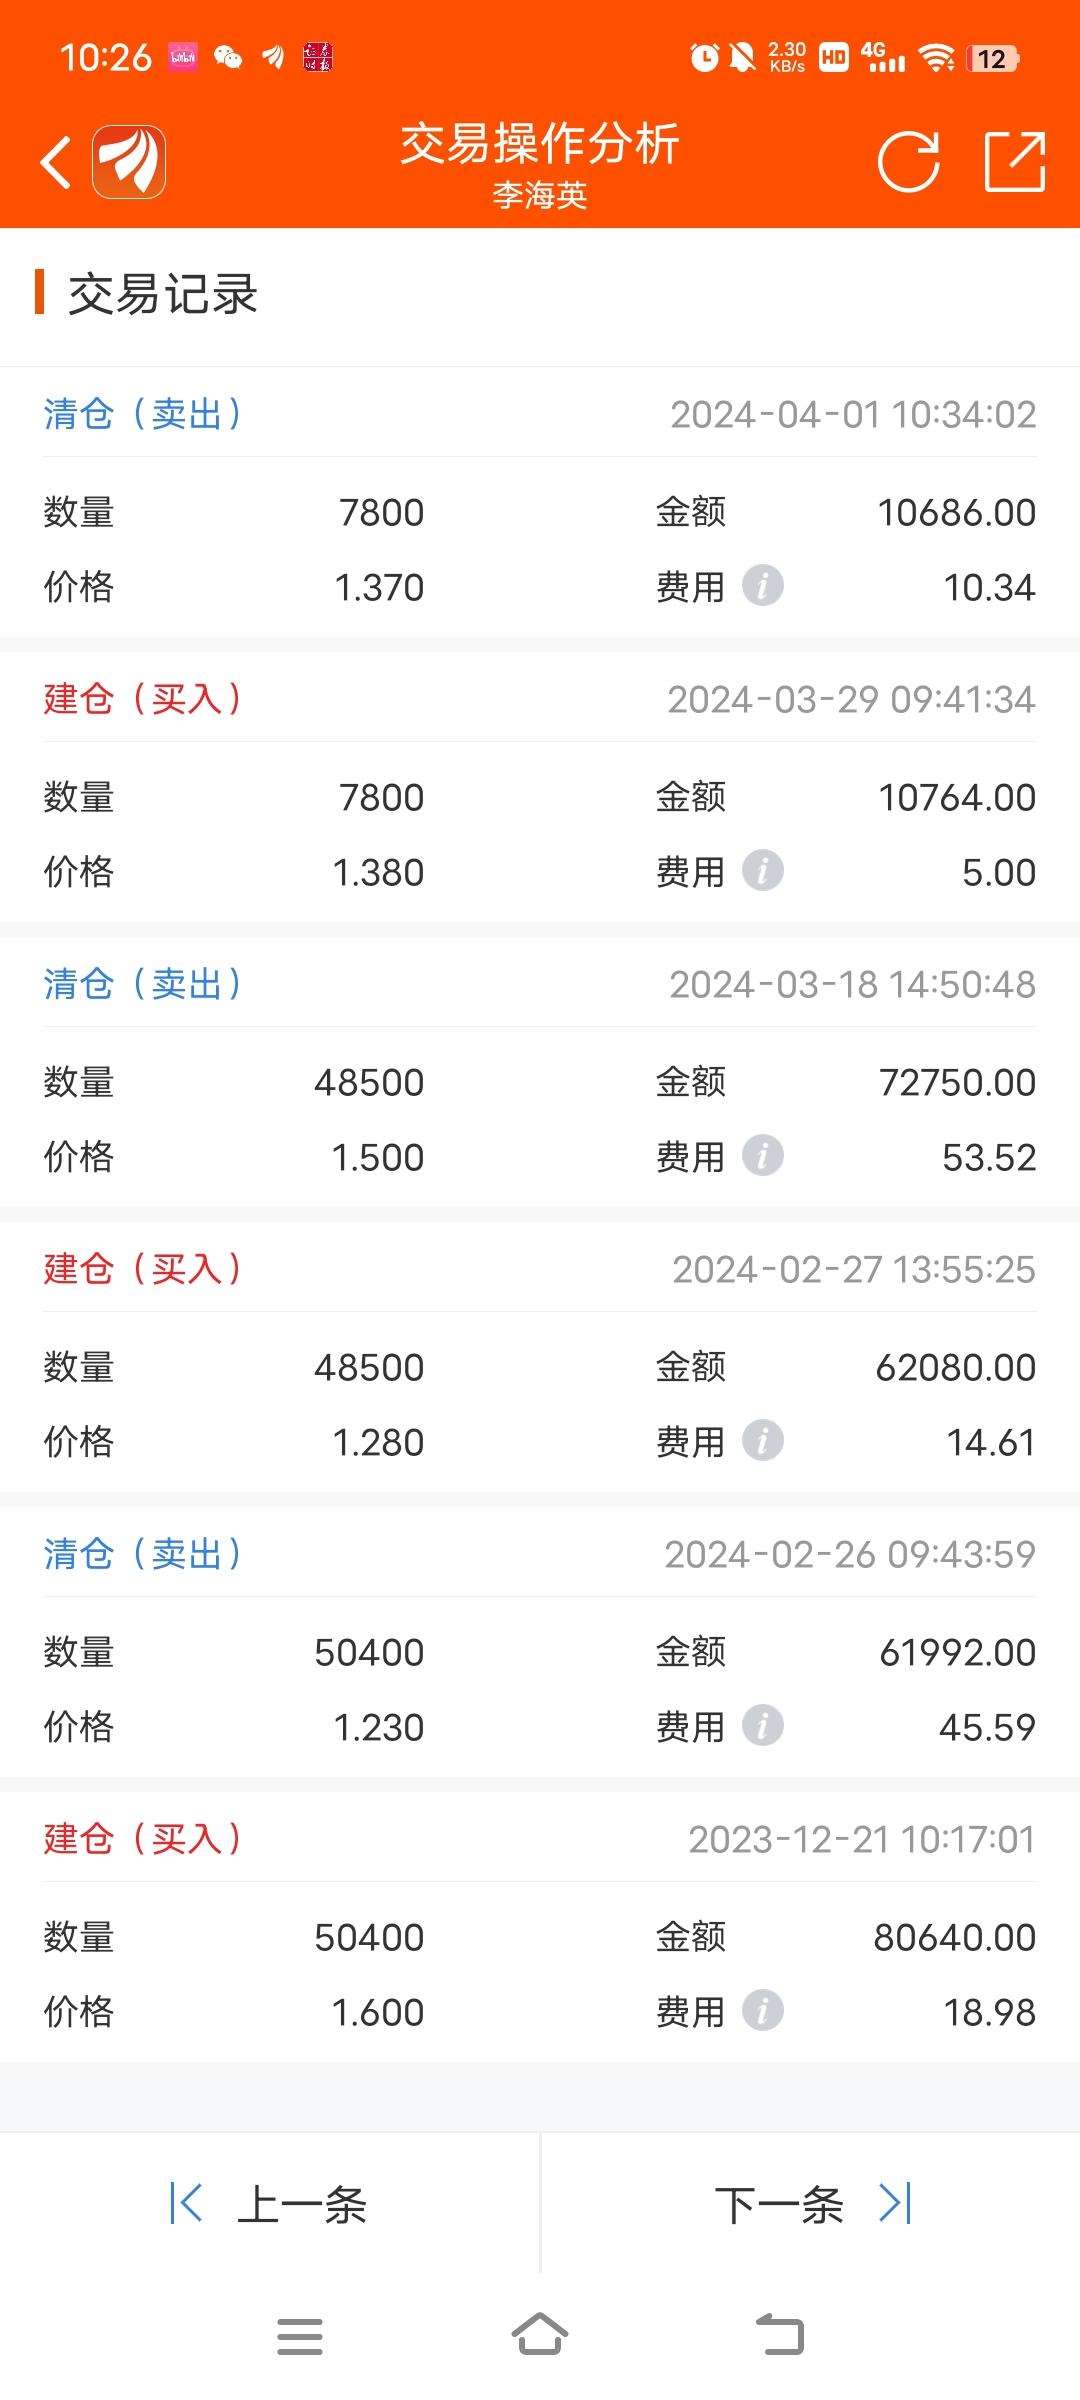Tap the share export icon
The width and height of the screenshot is (1080, 2400).
pos(1015,161)
